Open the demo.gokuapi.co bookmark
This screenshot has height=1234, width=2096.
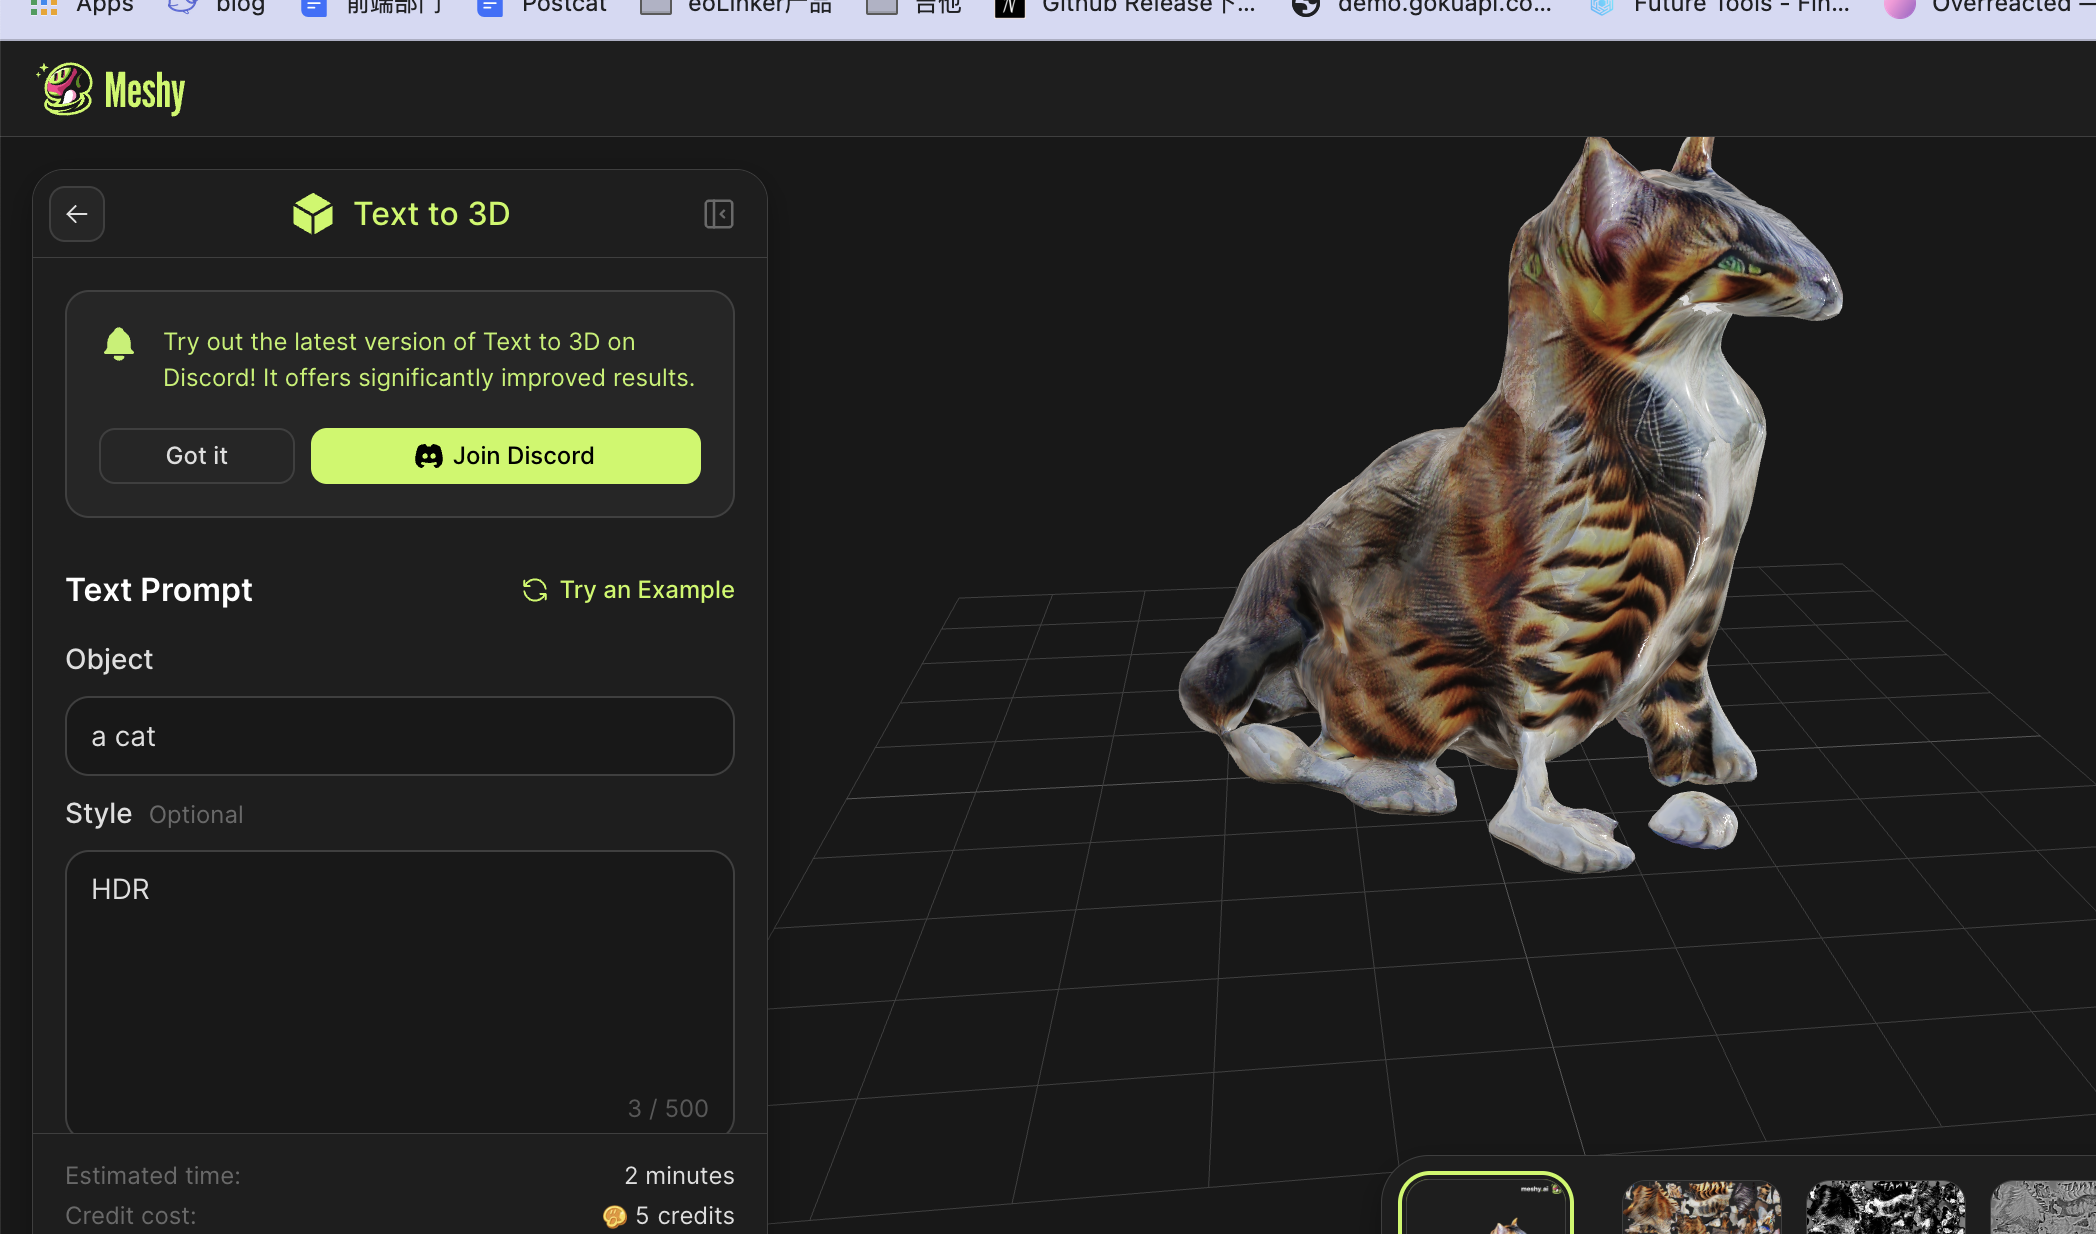(x=1422, y=6)
